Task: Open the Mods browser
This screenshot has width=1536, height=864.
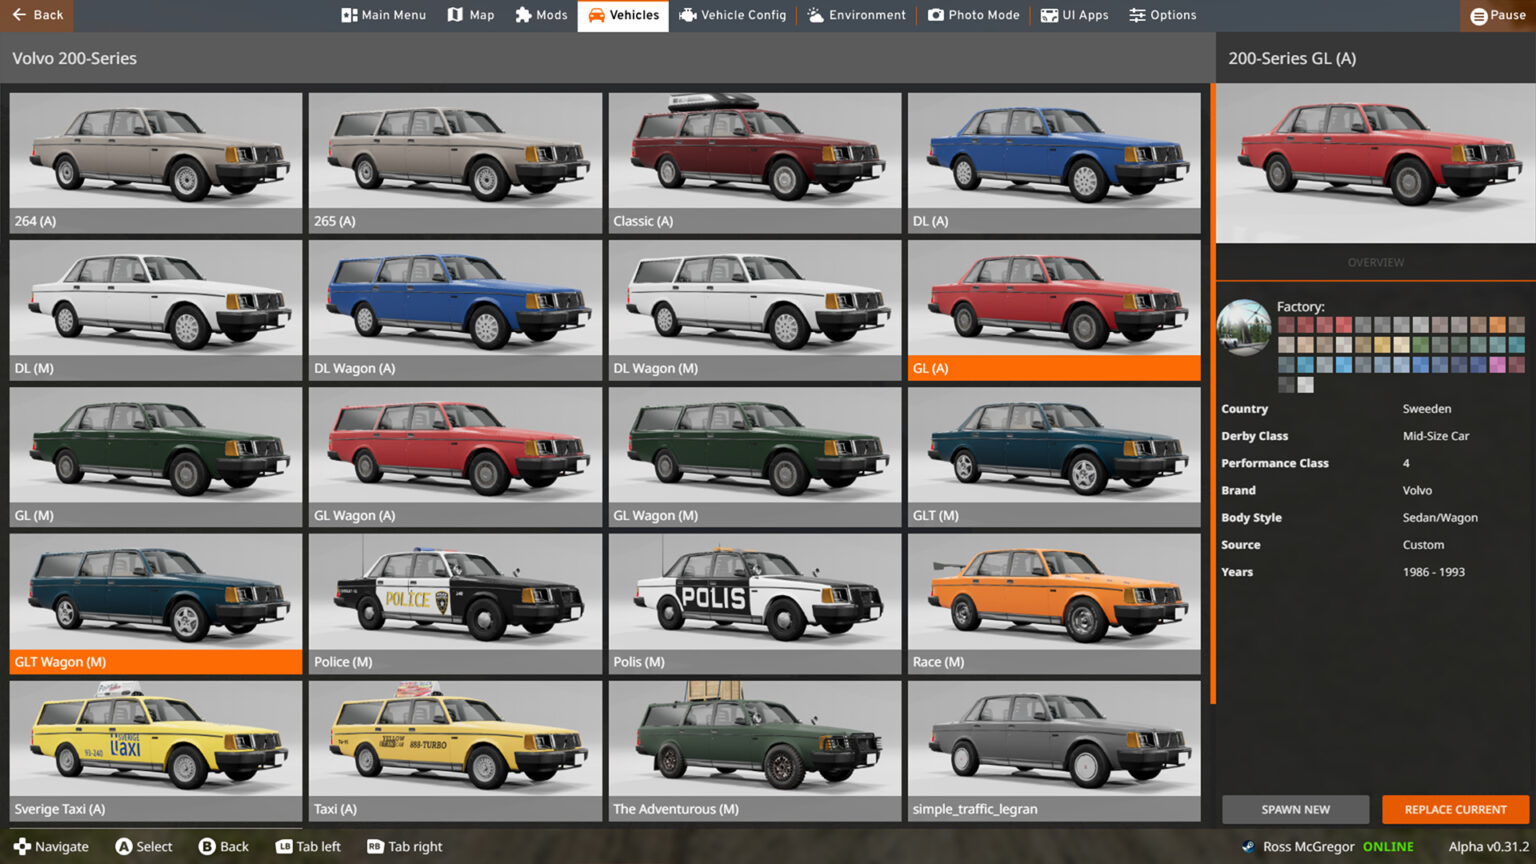Action: point(541,15)
